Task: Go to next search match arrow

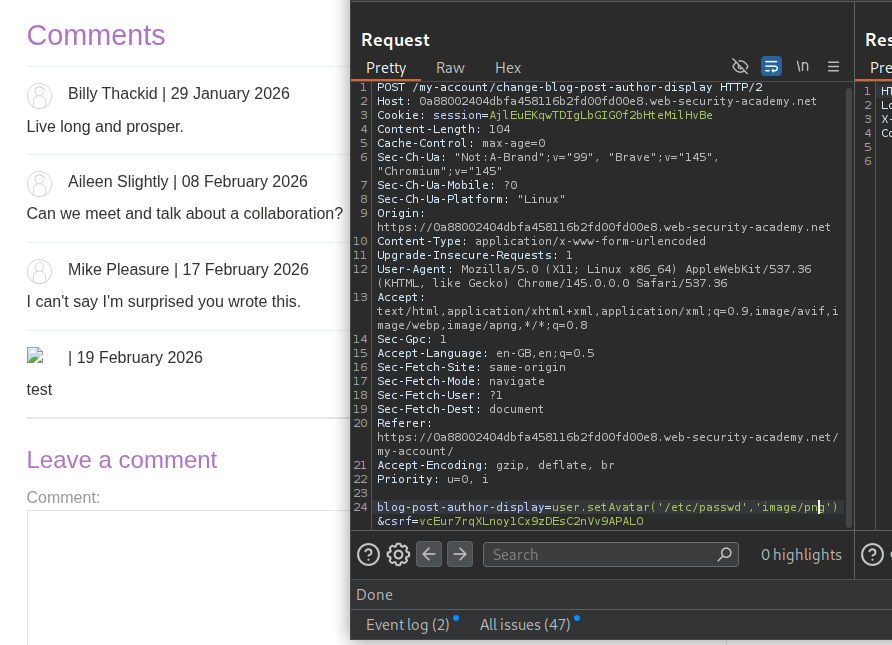Action: tap(459, 554)
